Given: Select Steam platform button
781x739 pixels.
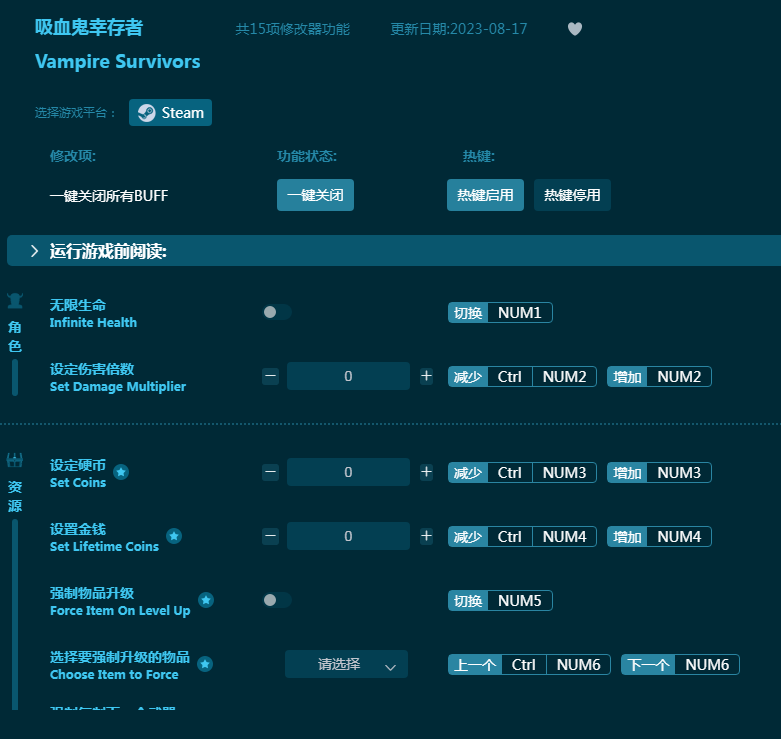Looking at the screenshot, I should [x=170, y=113].
